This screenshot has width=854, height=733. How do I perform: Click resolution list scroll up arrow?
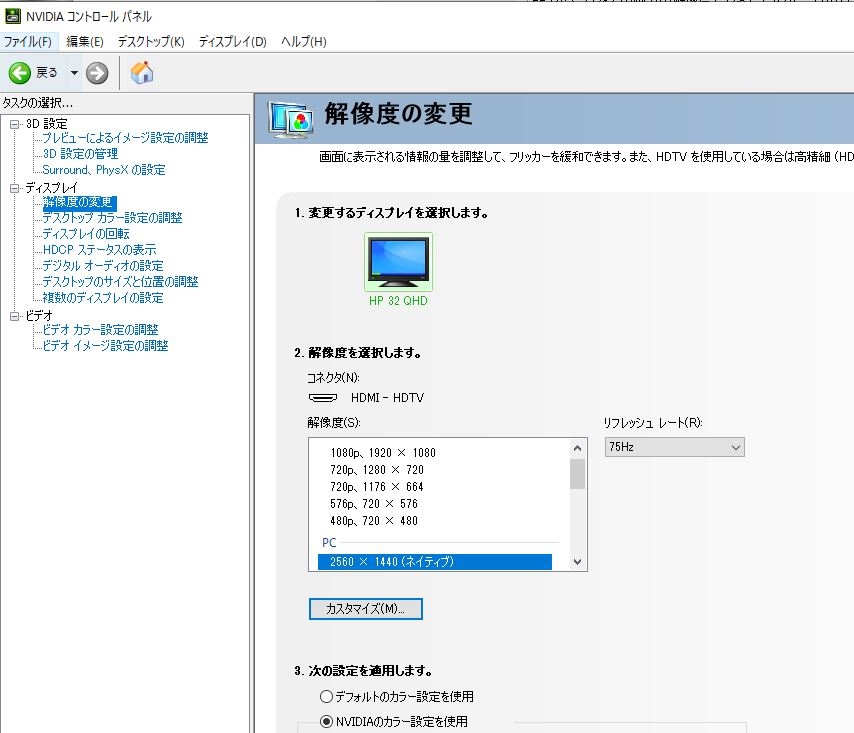pos(577,448)
